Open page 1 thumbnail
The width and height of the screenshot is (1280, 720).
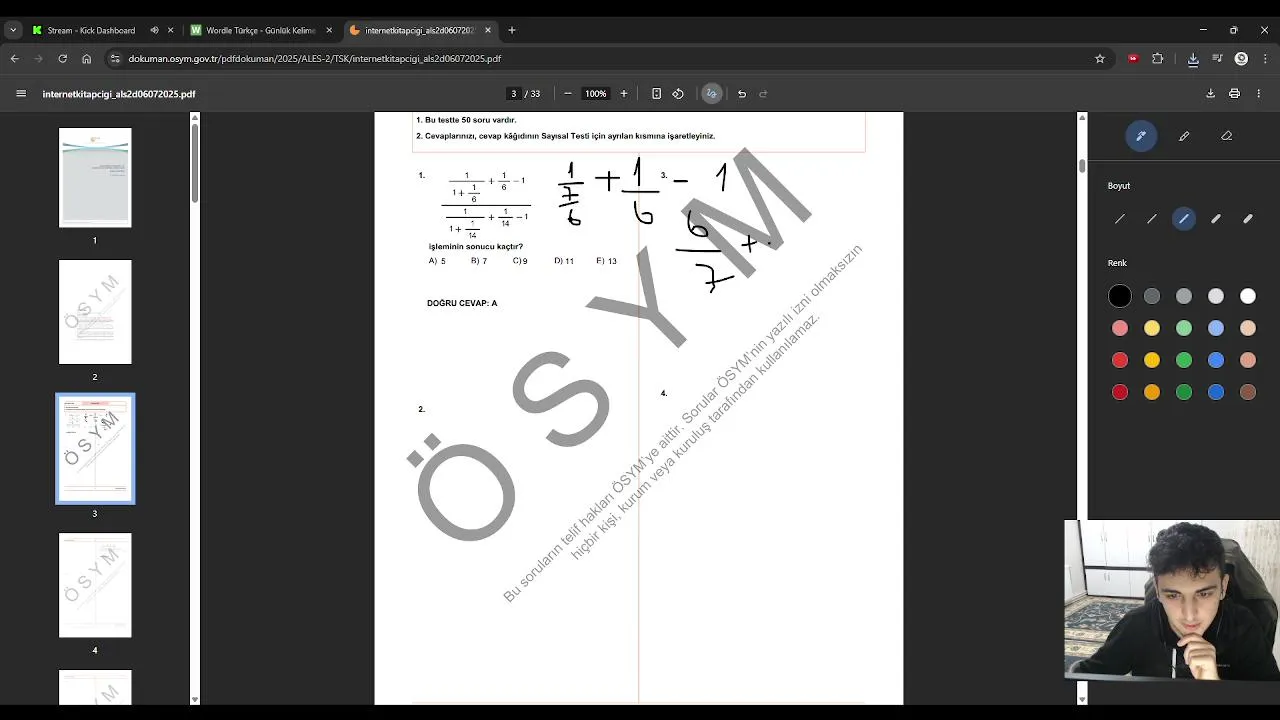(95, 178)
